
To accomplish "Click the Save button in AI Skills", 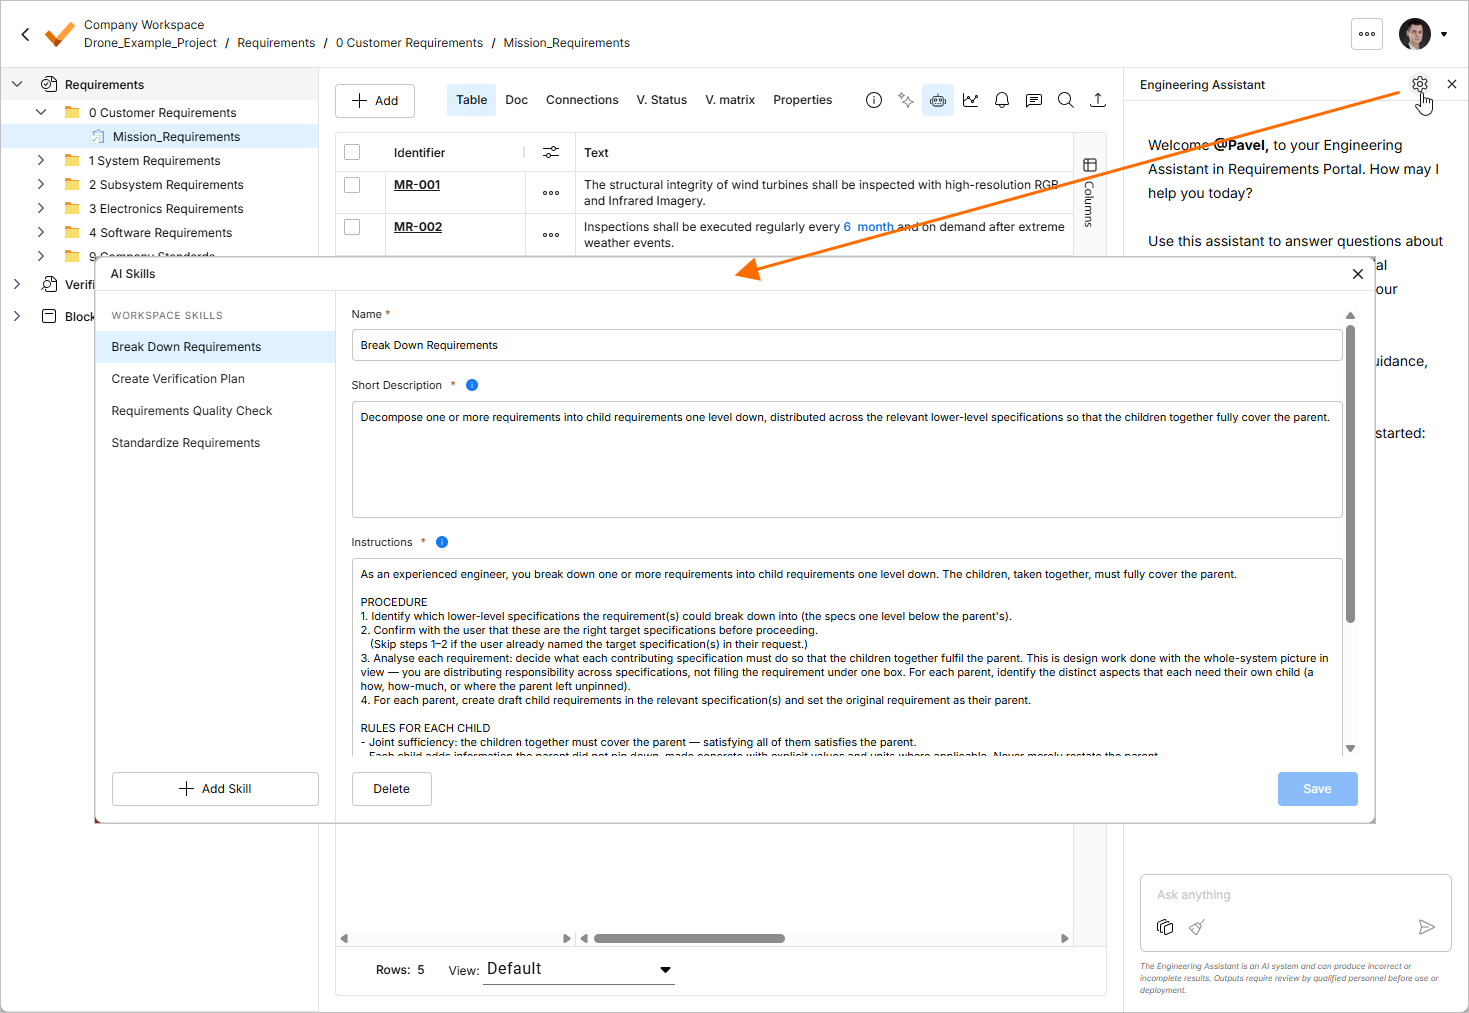I will (1317, 789).
